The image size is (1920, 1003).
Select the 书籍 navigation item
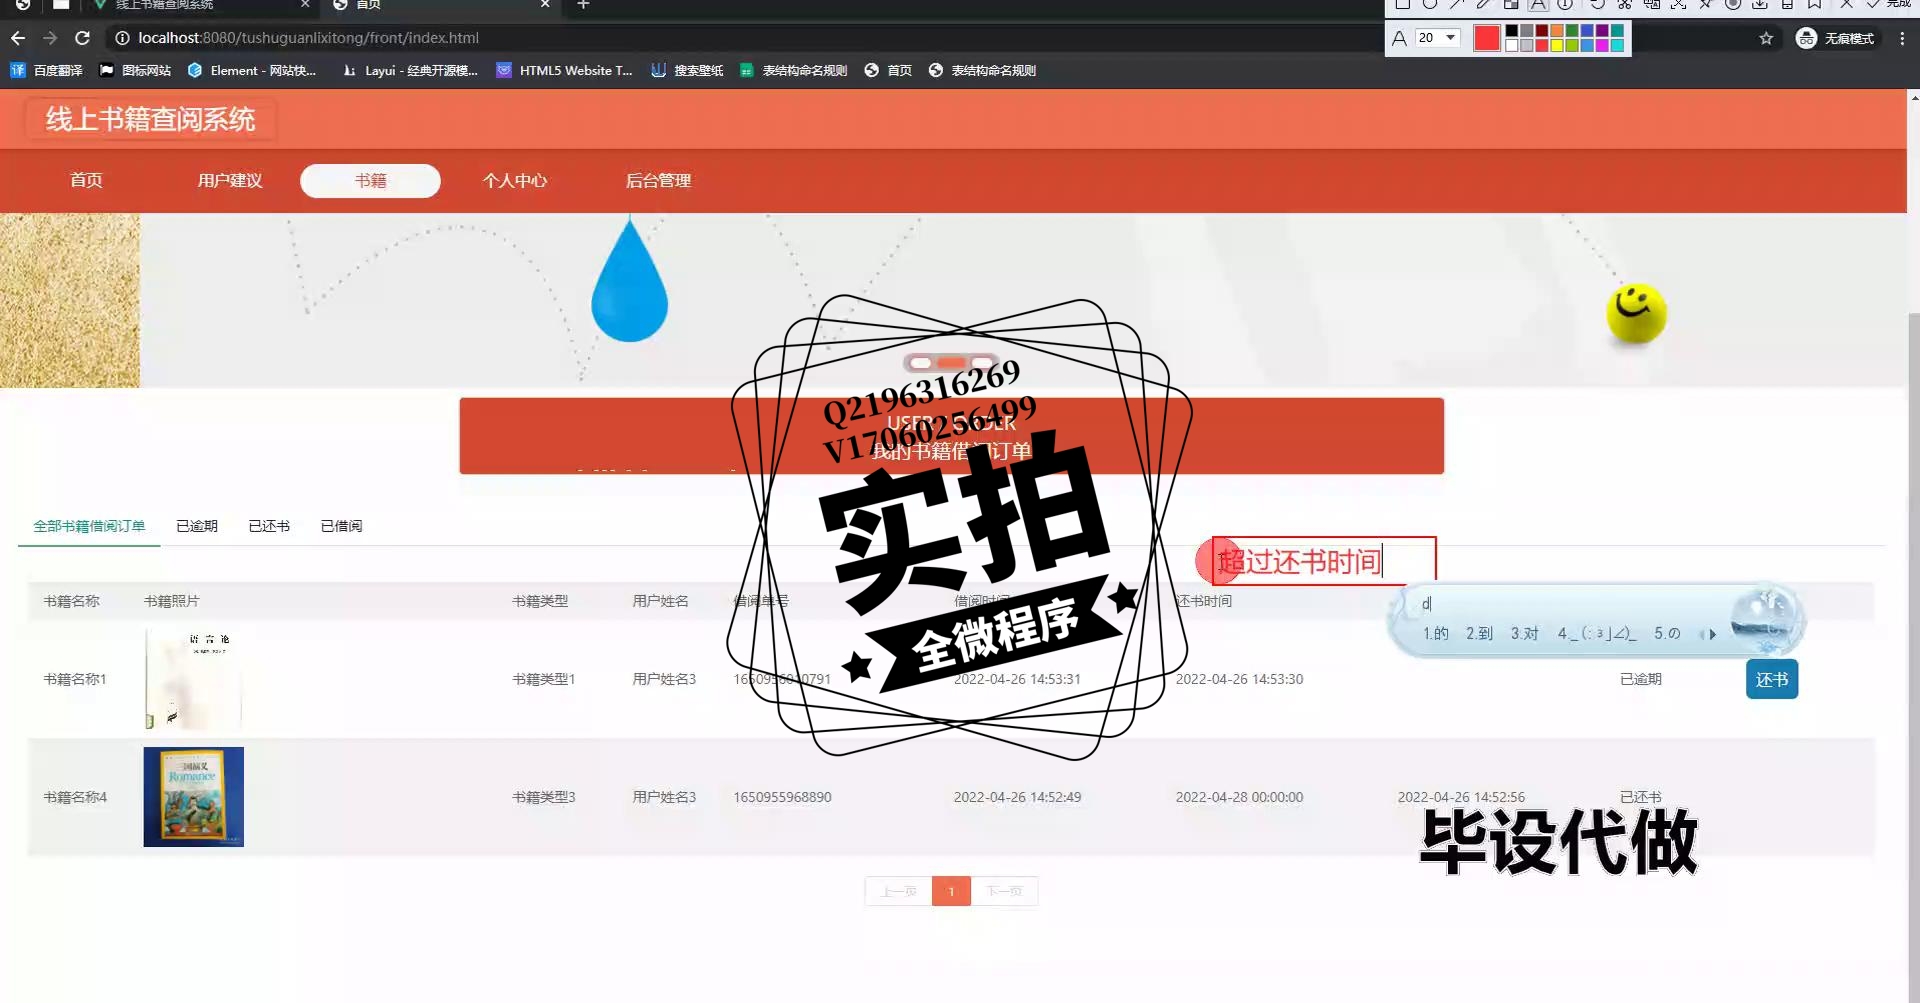click(370, 180)
